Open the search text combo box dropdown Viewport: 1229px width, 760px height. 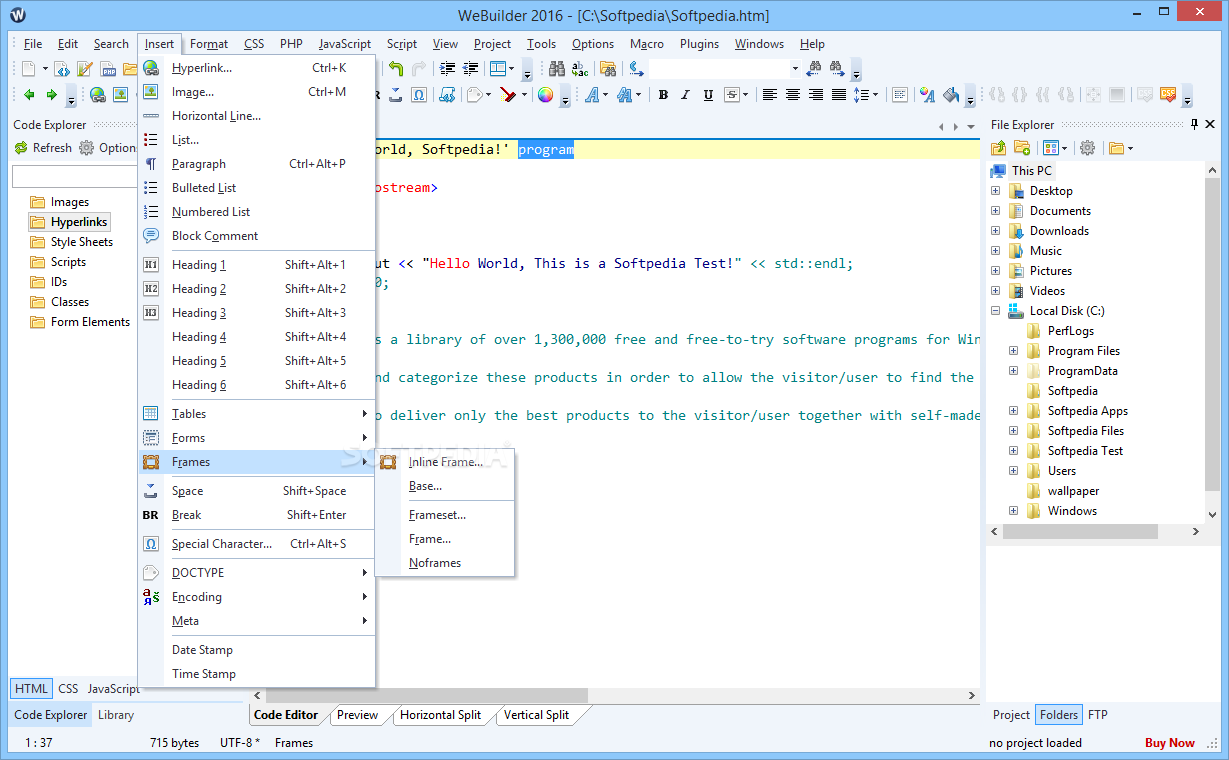[795, 69]
